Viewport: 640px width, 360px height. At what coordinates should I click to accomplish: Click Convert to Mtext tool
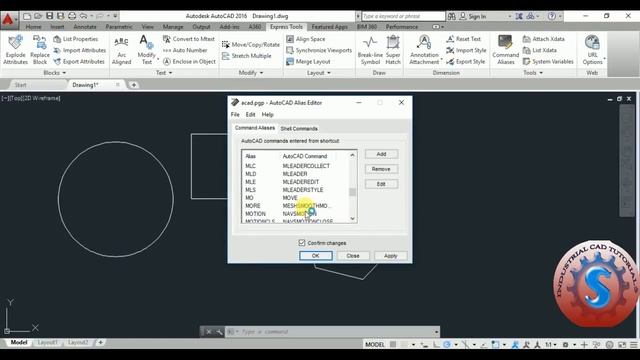tap(189, 39)
